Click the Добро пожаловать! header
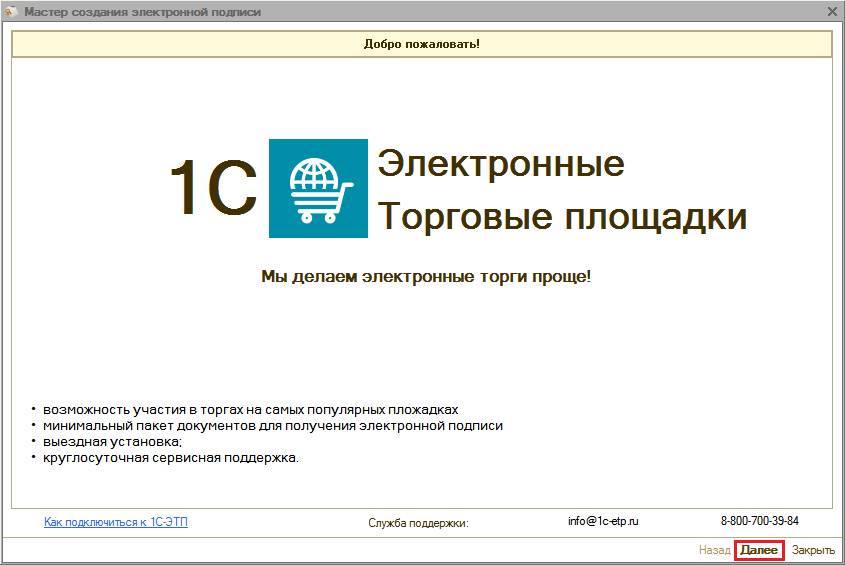 422,44
